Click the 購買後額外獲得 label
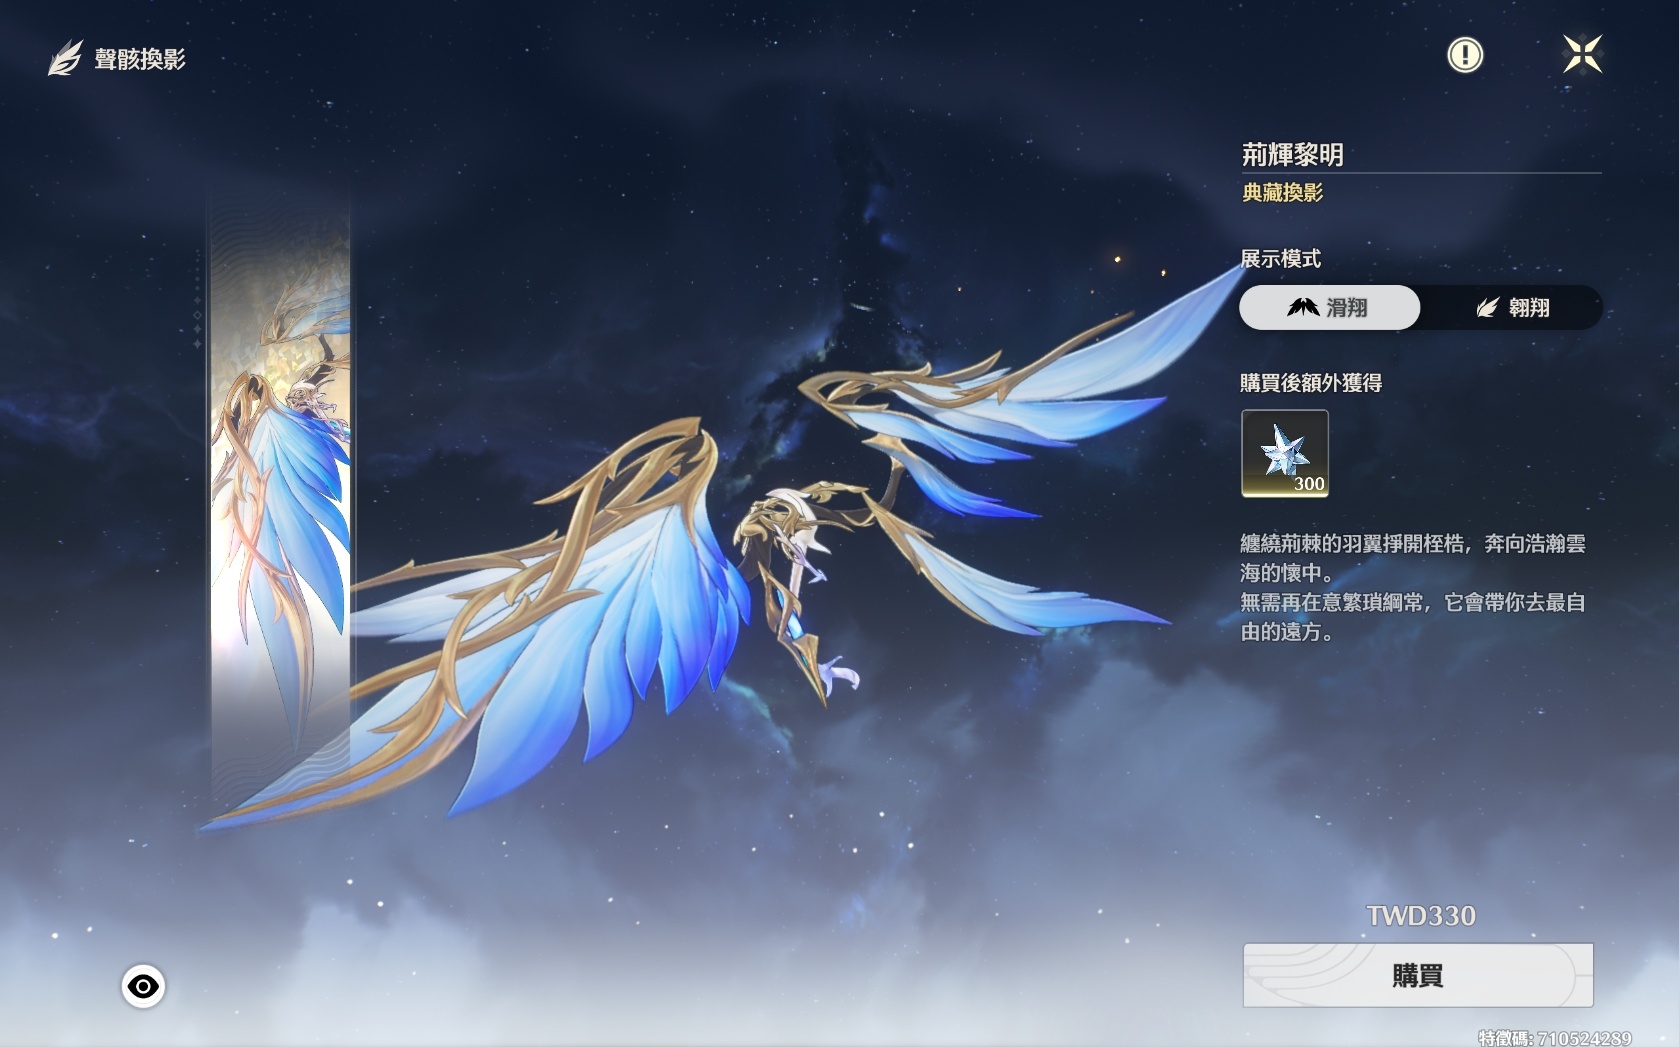 pos(1311,382)
